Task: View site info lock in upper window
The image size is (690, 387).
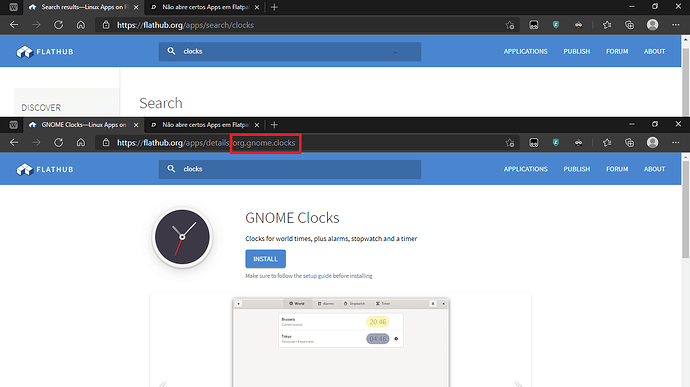Action: pyautogui.click(x=106, y=25)
